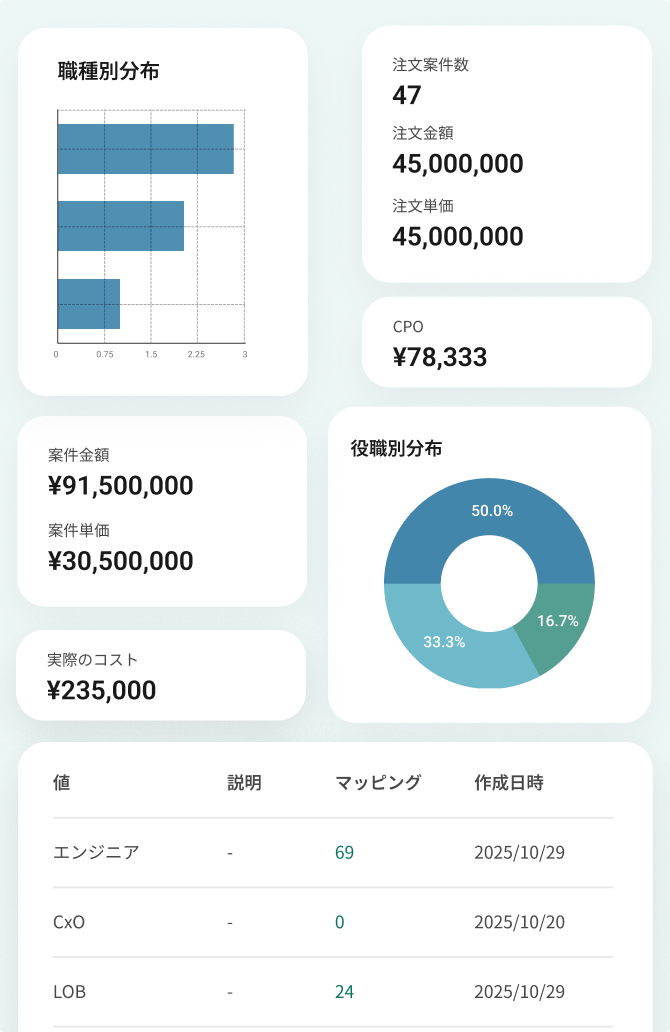Select the エンジニア table row
Viewport: 670px width, 1032px height.
pyautogui.click(x=96, y=853)
